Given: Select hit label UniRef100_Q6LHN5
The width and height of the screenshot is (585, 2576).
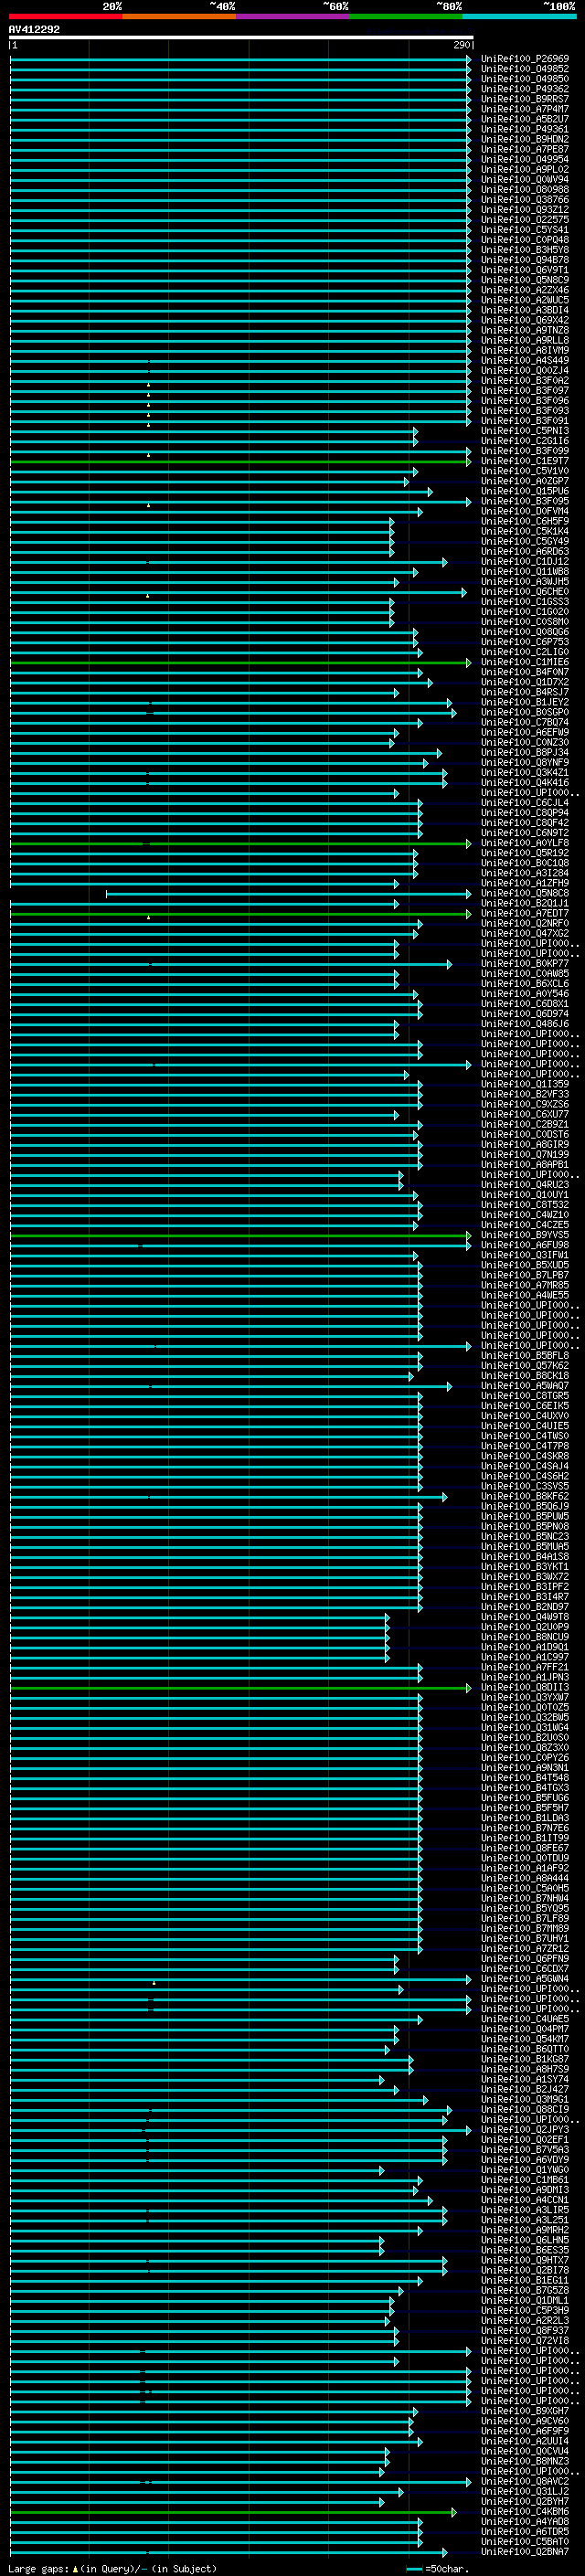Looking at the screenshot, I should (x=524, y=2240).
